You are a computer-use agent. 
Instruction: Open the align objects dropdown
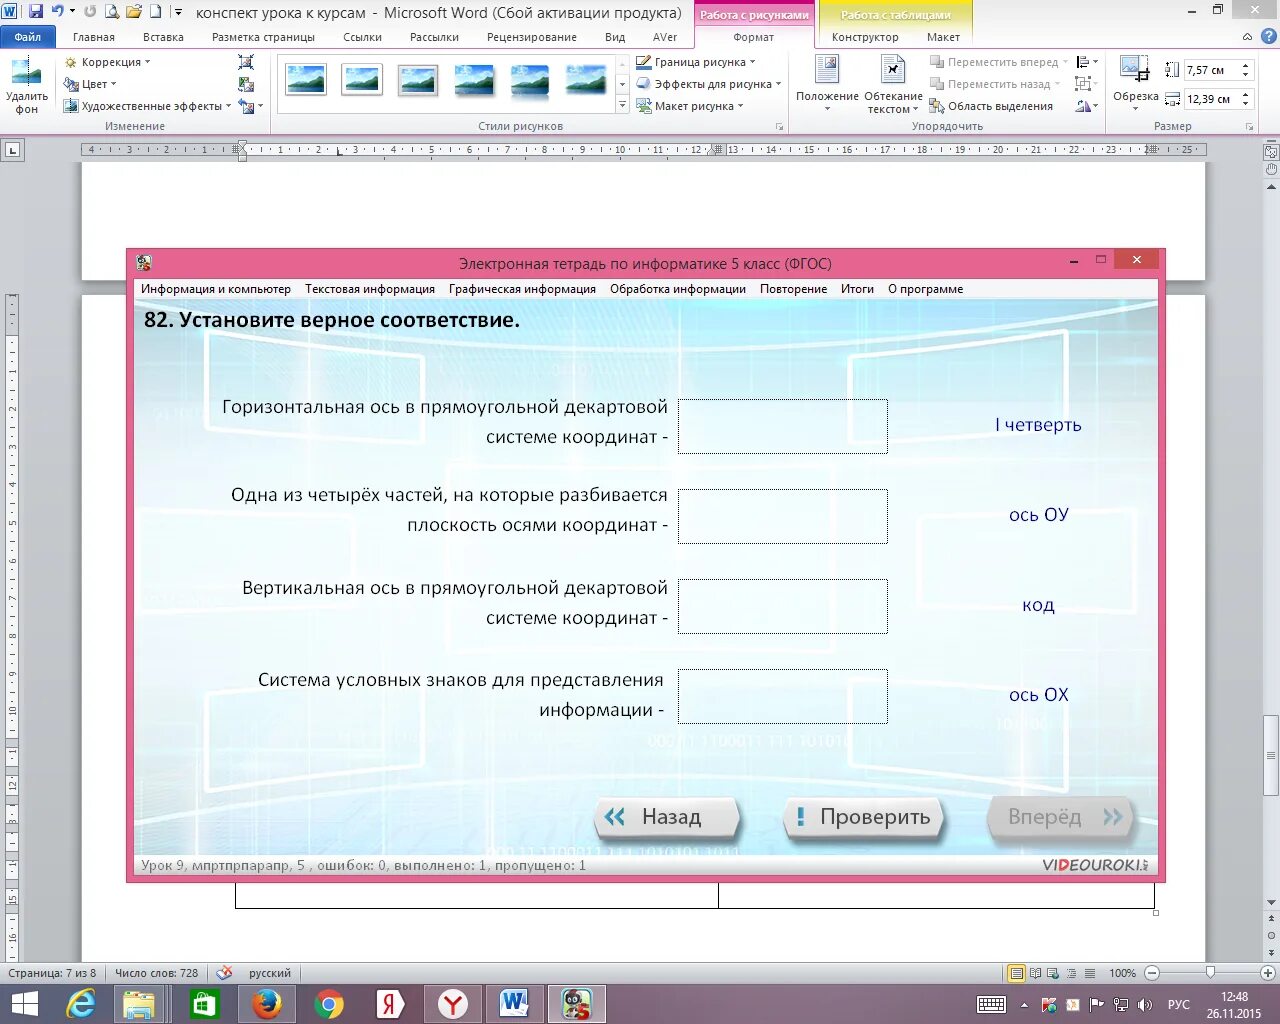(x=1087, y=62)
